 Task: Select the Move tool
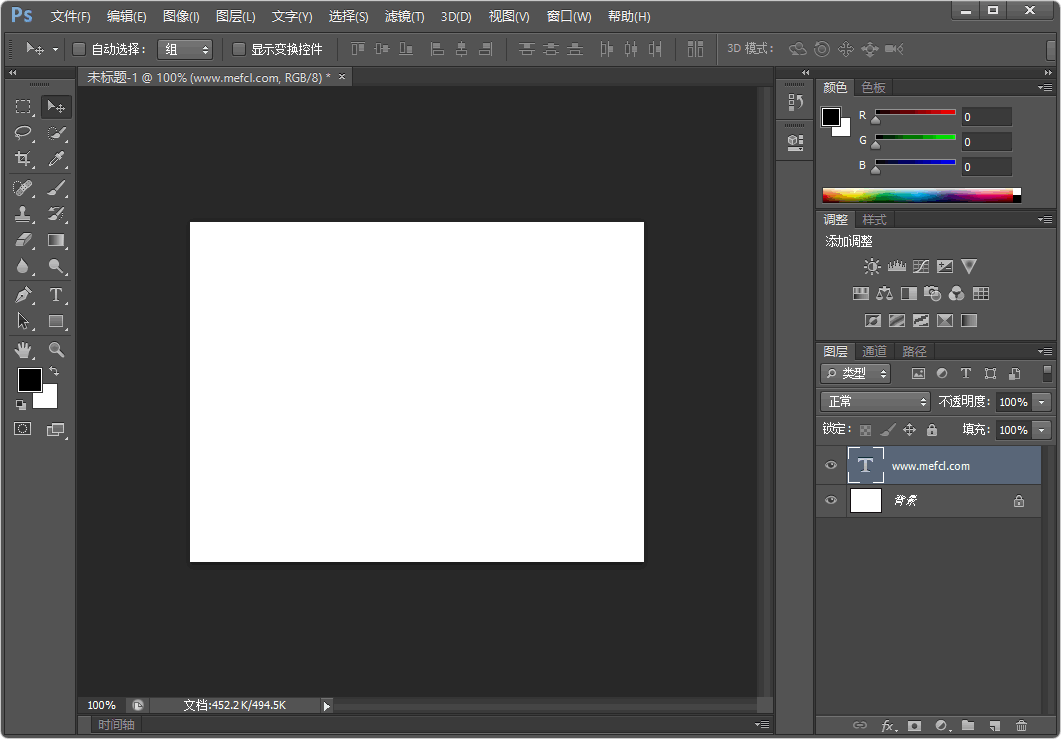click(57, 107)
